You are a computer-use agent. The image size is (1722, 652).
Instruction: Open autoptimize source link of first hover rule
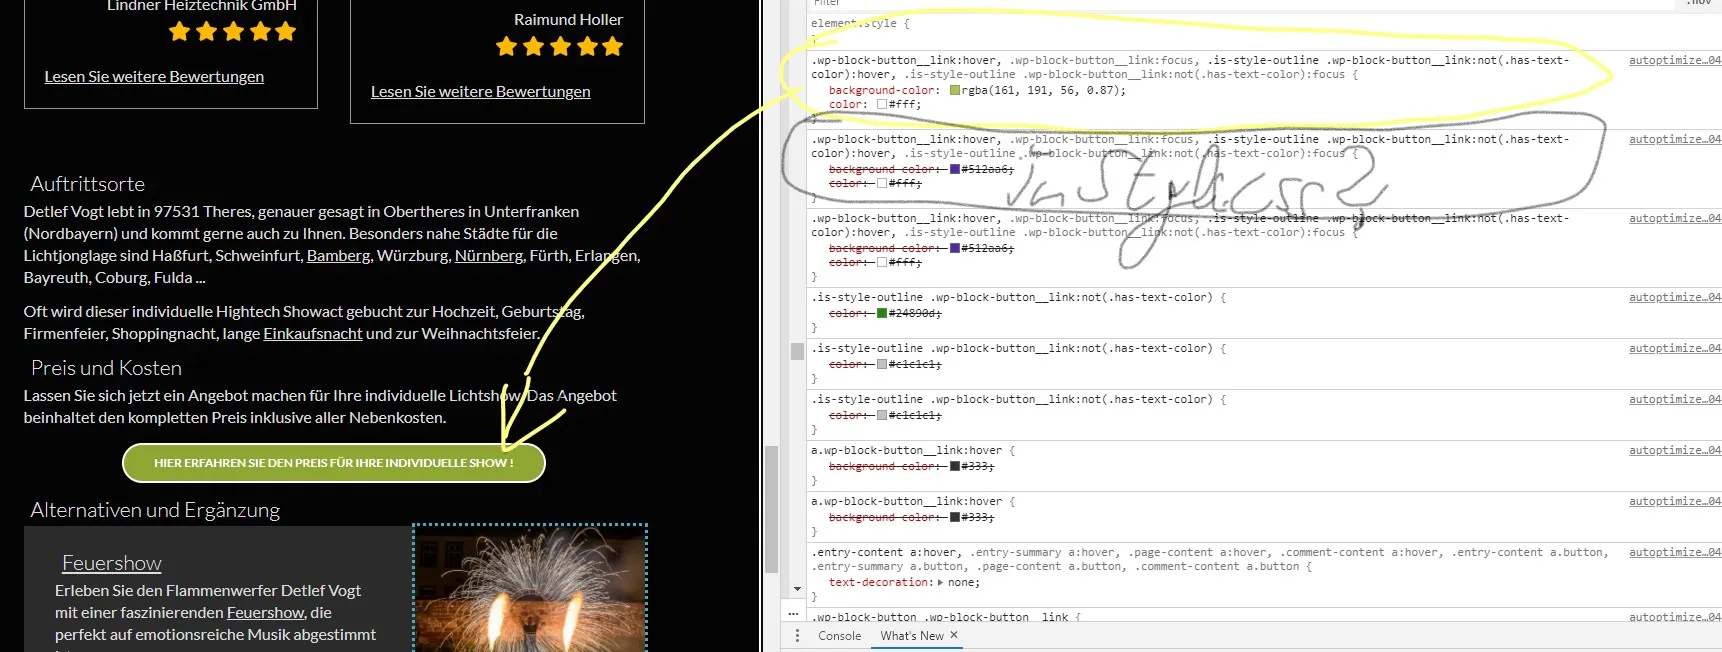coord(1675,60)
